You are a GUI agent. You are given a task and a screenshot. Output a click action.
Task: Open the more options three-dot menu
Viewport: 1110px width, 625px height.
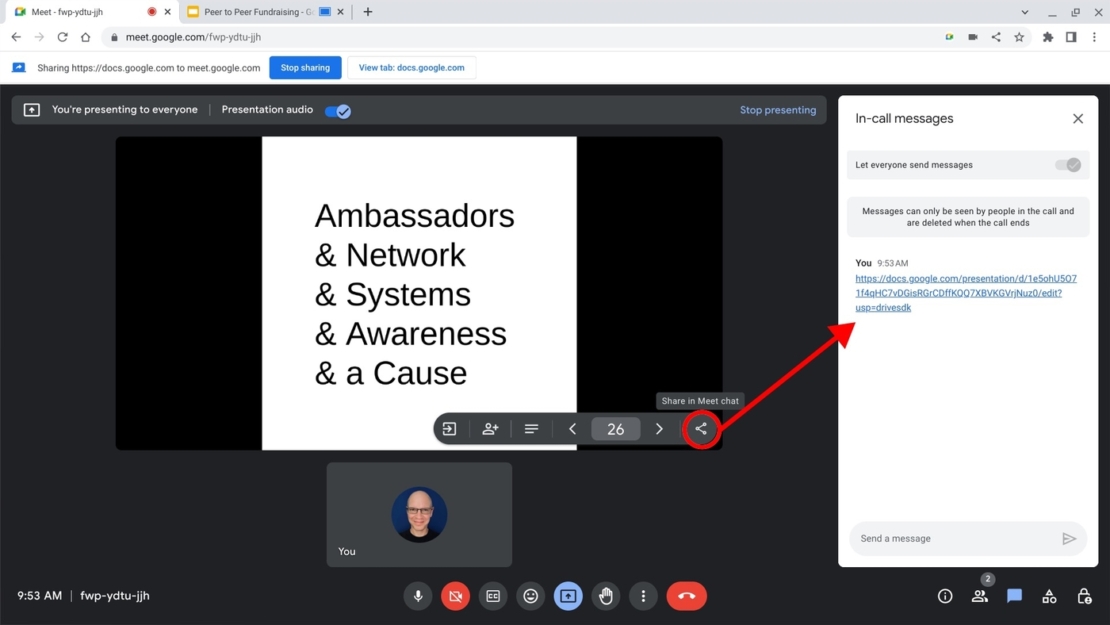(x=643, y=595)
